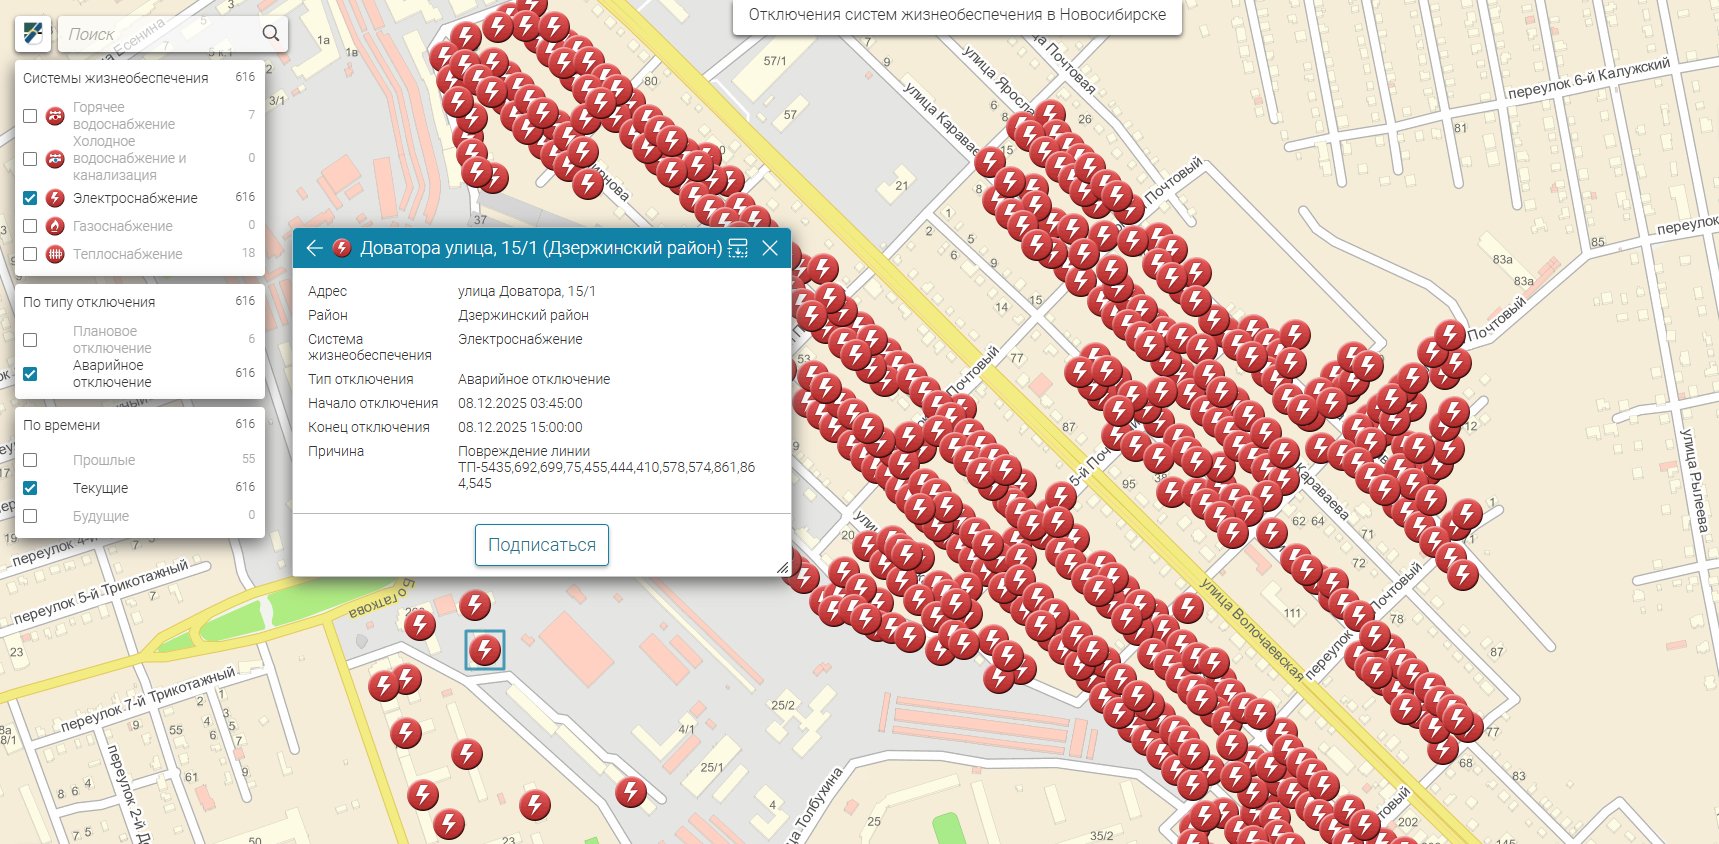
Task: Collapse the Системы жизнеобеспечения panel header
Action: [x=116, y=78]
